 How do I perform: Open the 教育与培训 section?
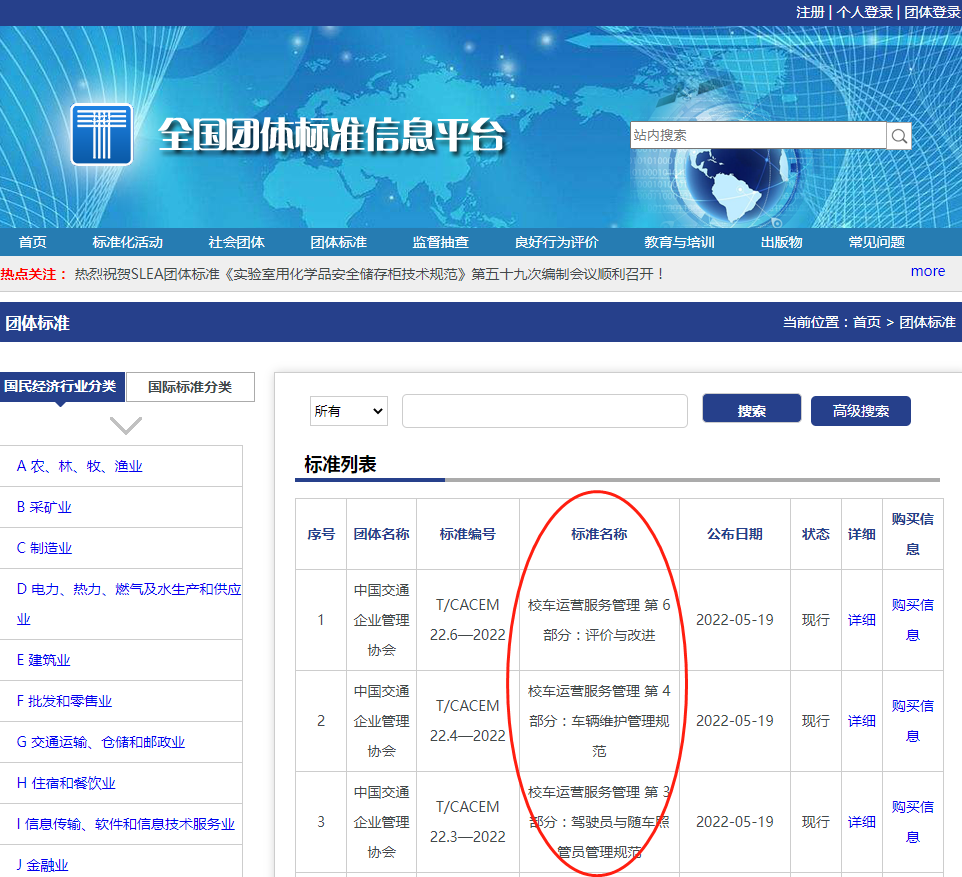coord(678,241)
